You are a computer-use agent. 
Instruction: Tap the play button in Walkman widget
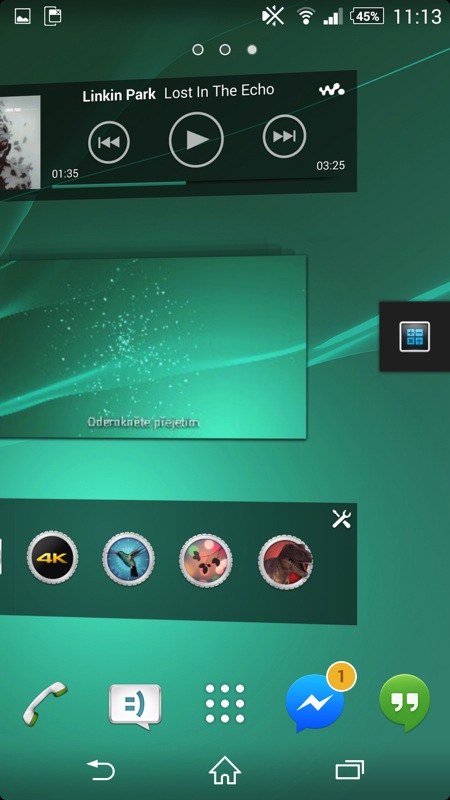(x=196, y=140)
